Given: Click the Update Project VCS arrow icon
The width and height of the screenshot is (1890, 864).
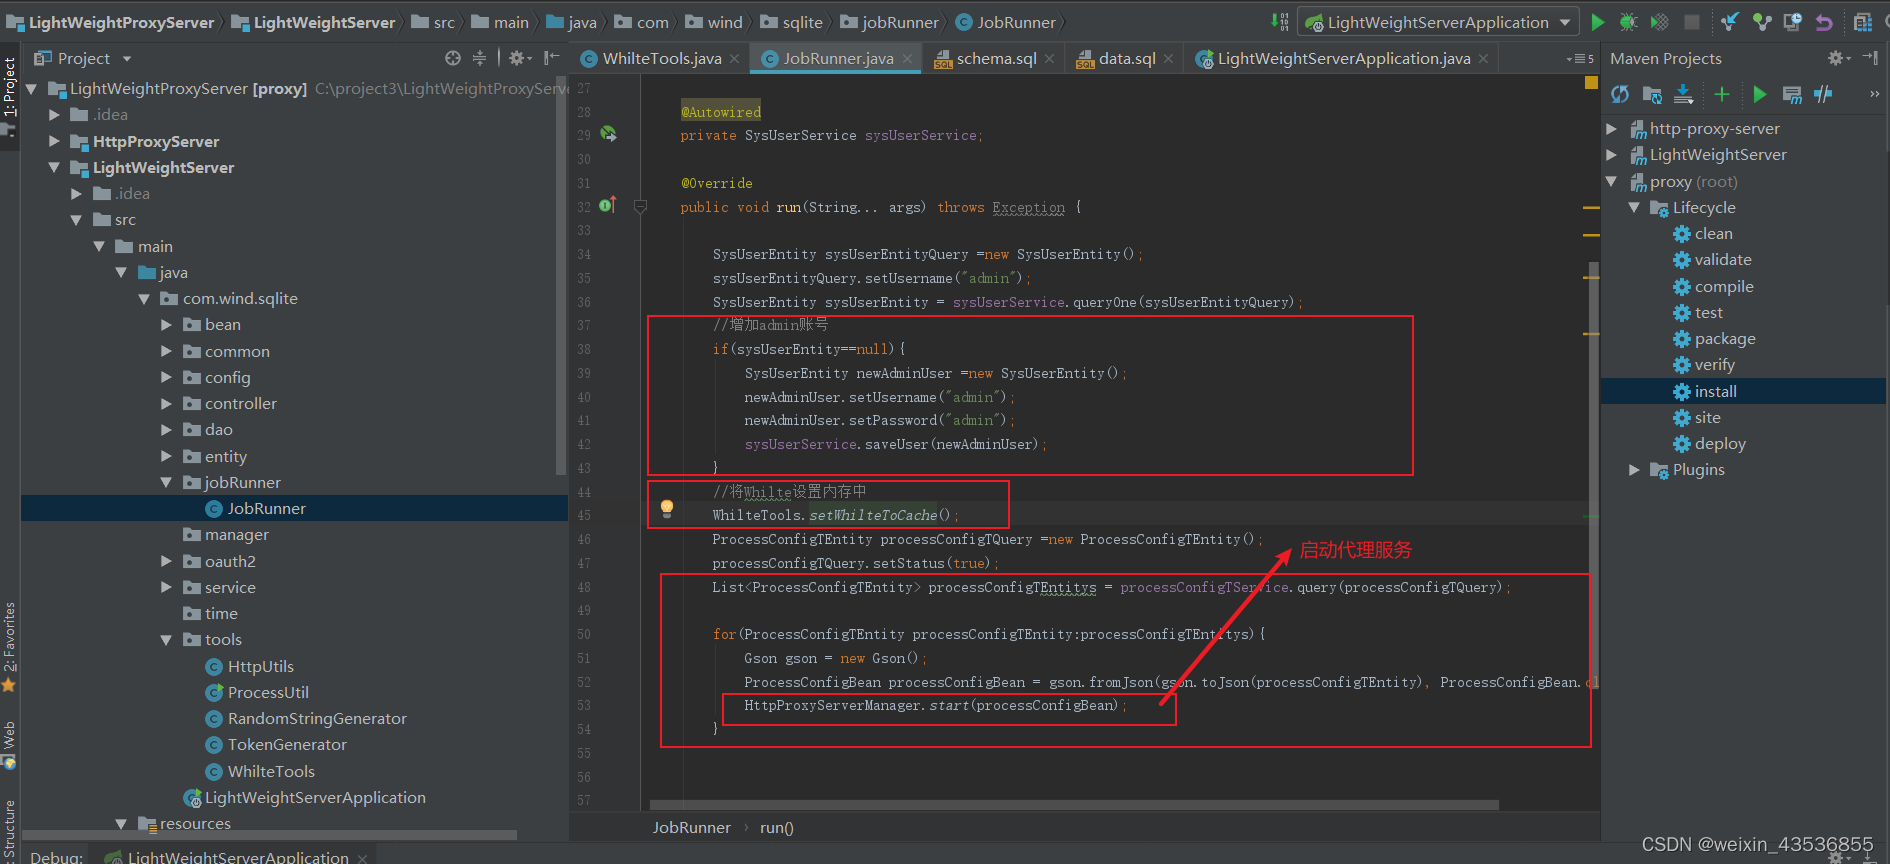Looking at the screenshot, I should [x=1731, y=22].
